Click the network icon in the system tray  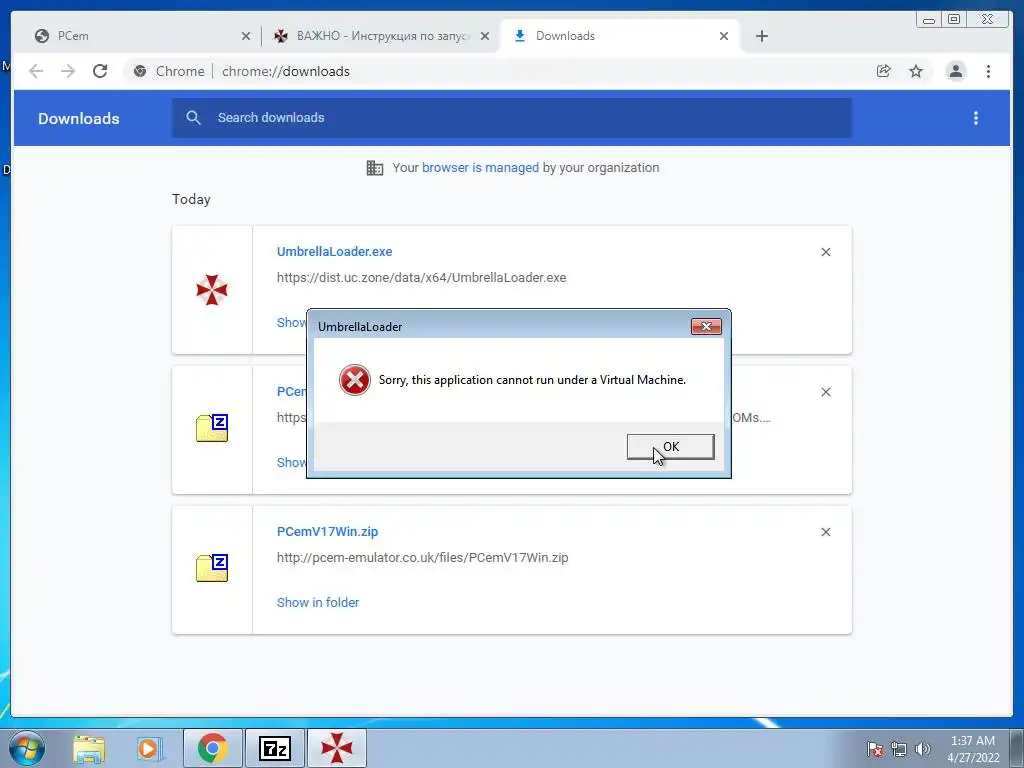click(x=899, y=749)
